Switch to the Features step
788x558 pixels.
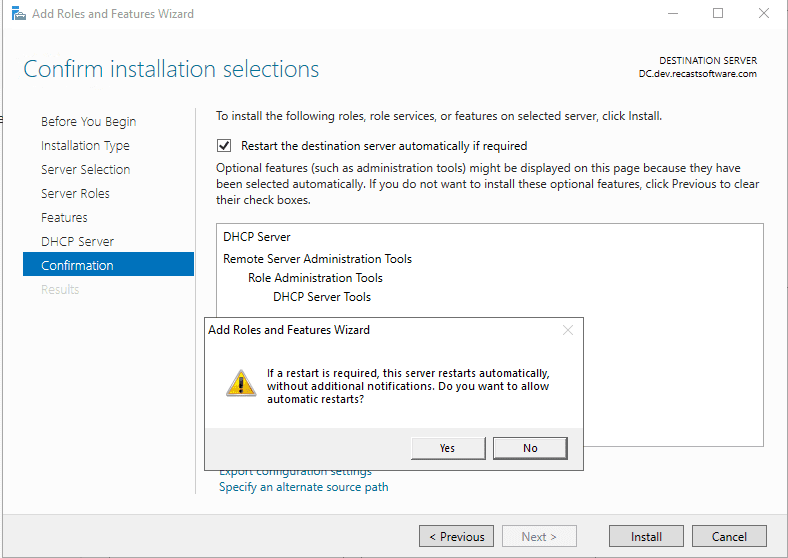pyautogui.click(x=64, y=217)
